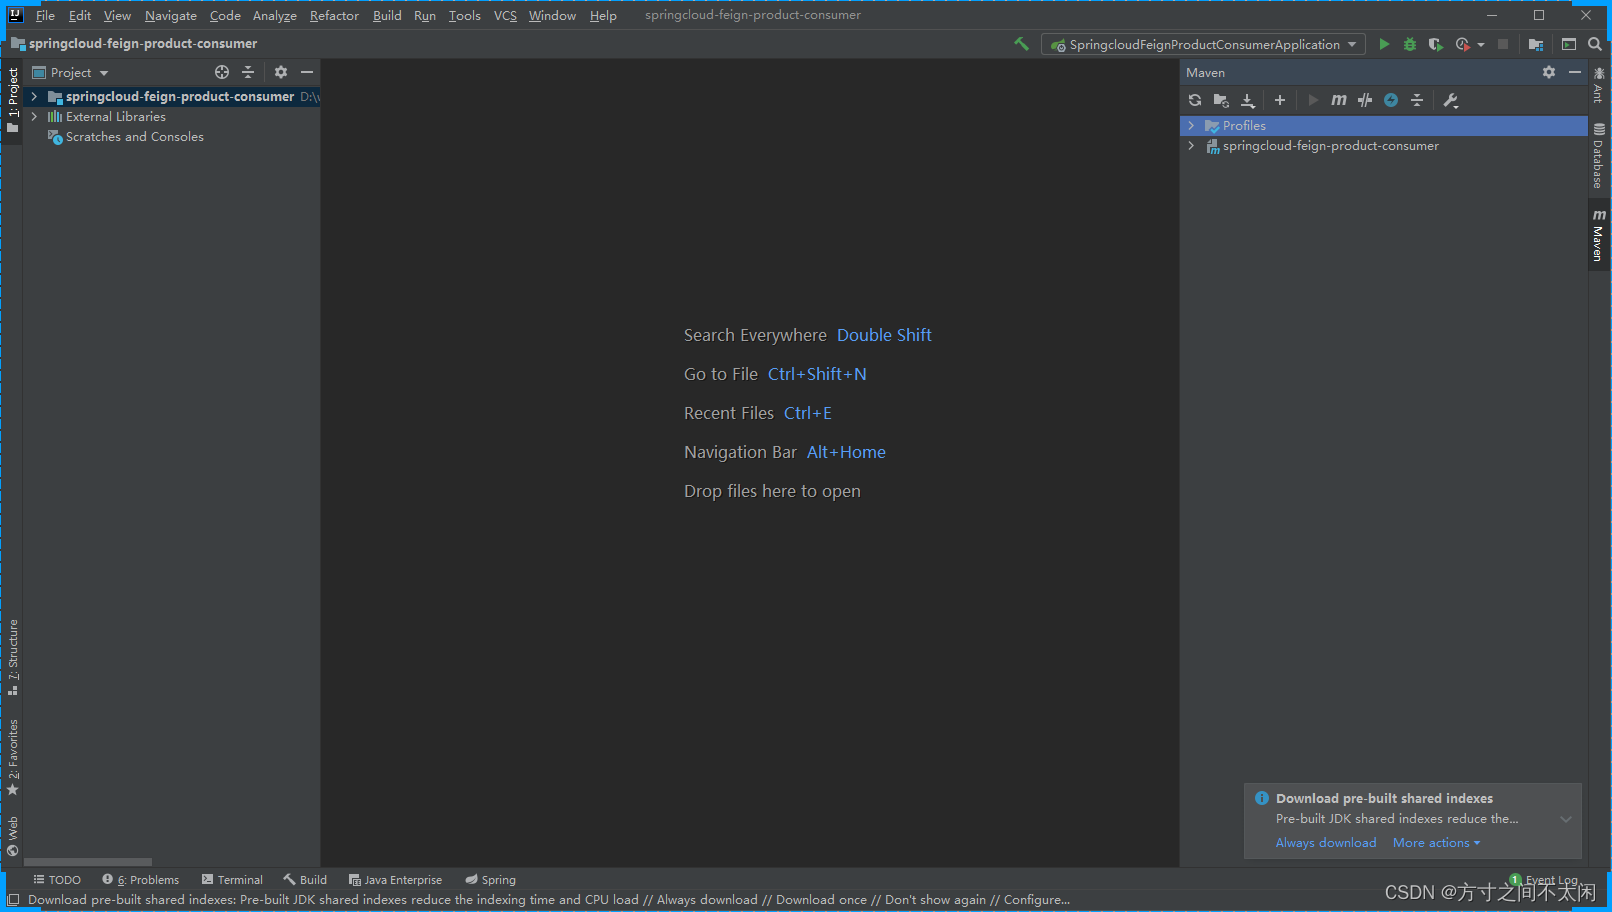Screen dimensions: 1612x912
Task: Click the green hammer Build Project icon
Action: coord(1021,44)
